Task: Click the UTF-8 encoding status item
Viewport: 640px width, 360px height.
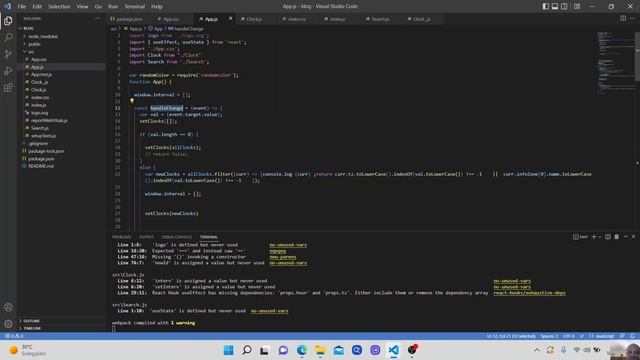Action: [x=569, y=336]
